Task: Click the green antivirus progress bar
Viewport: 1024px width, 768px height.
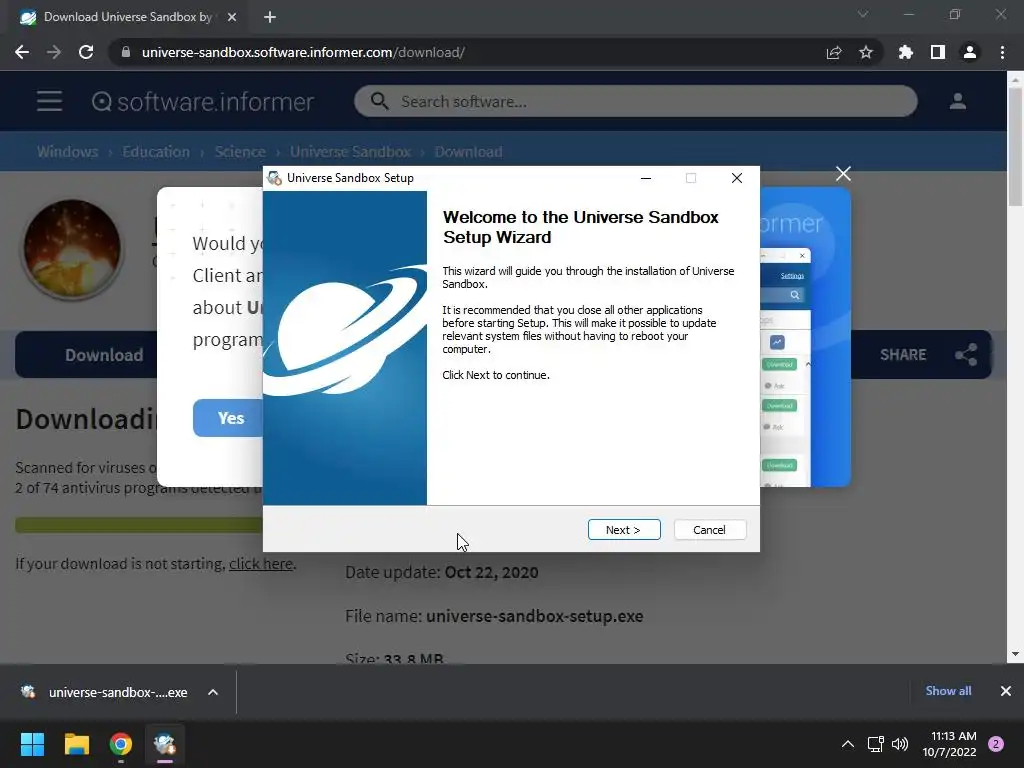Action: point(139,524)
